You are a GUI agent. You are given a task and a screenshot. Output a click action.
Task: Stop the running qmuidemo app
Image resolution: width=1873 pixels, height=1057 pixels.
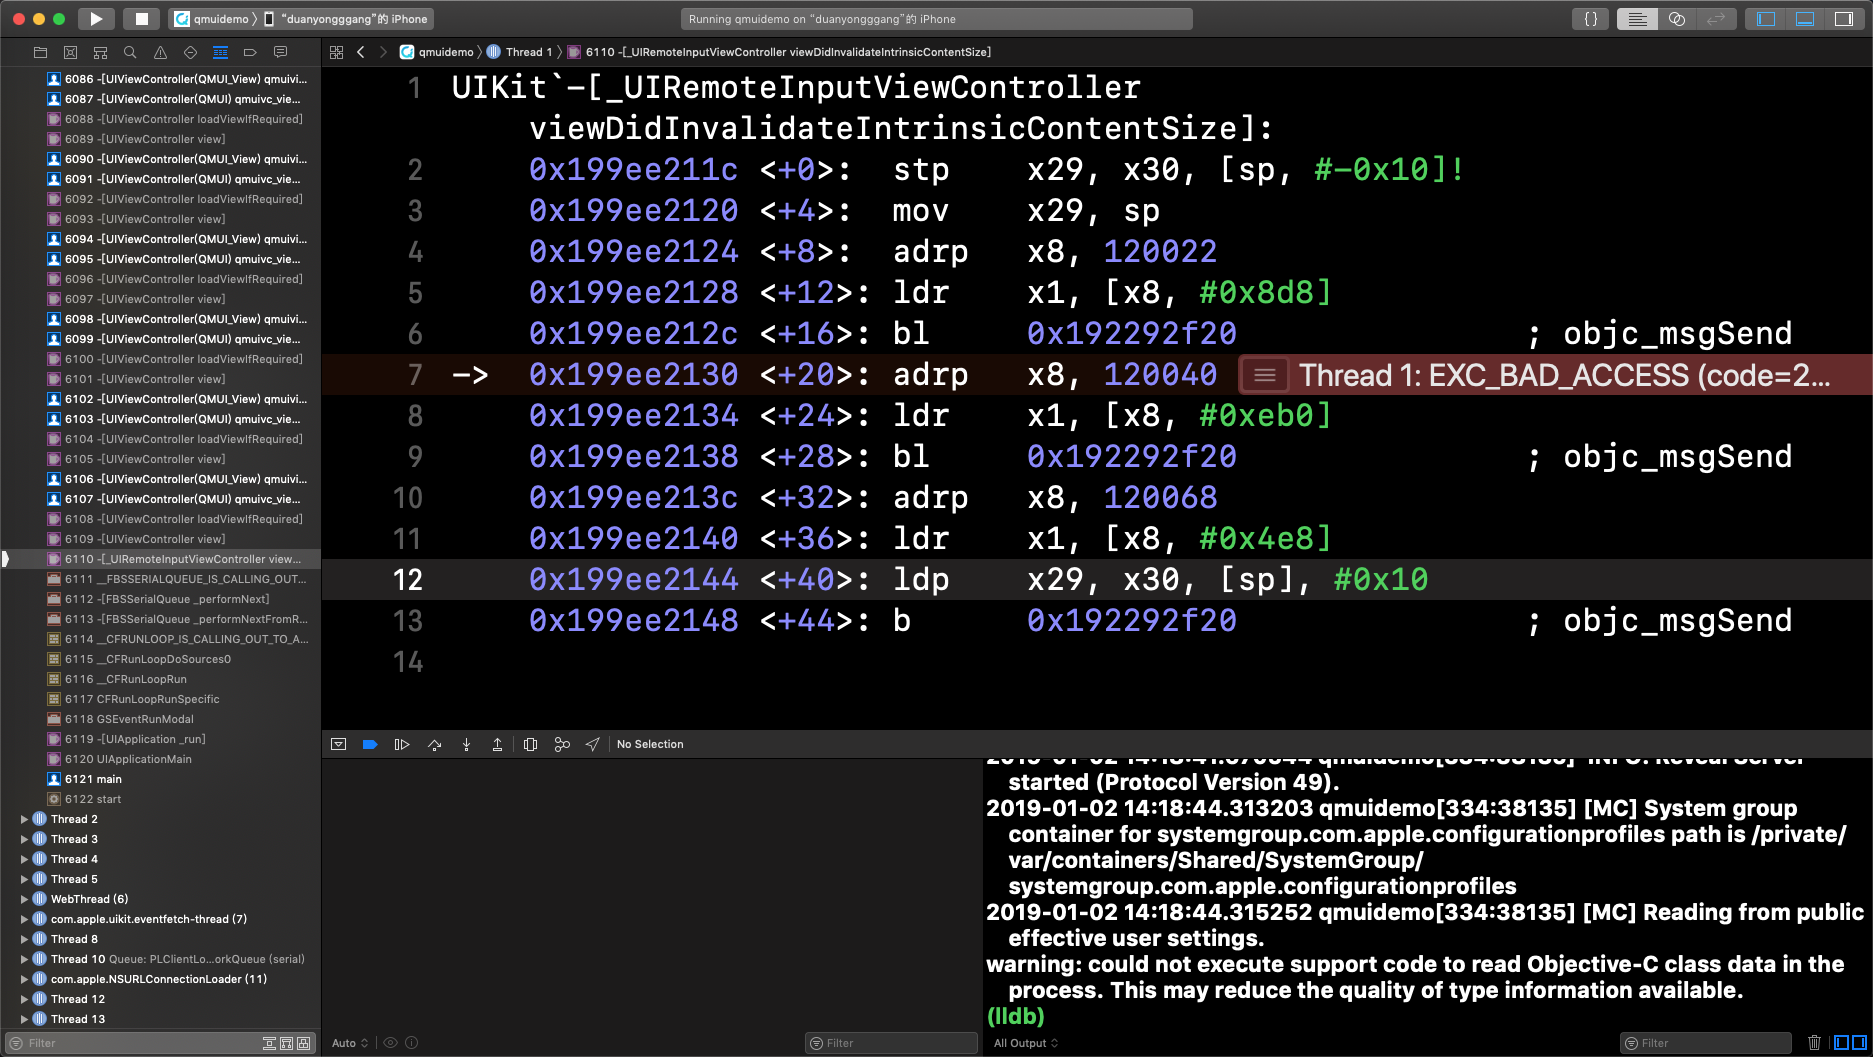tap(141, 18)
